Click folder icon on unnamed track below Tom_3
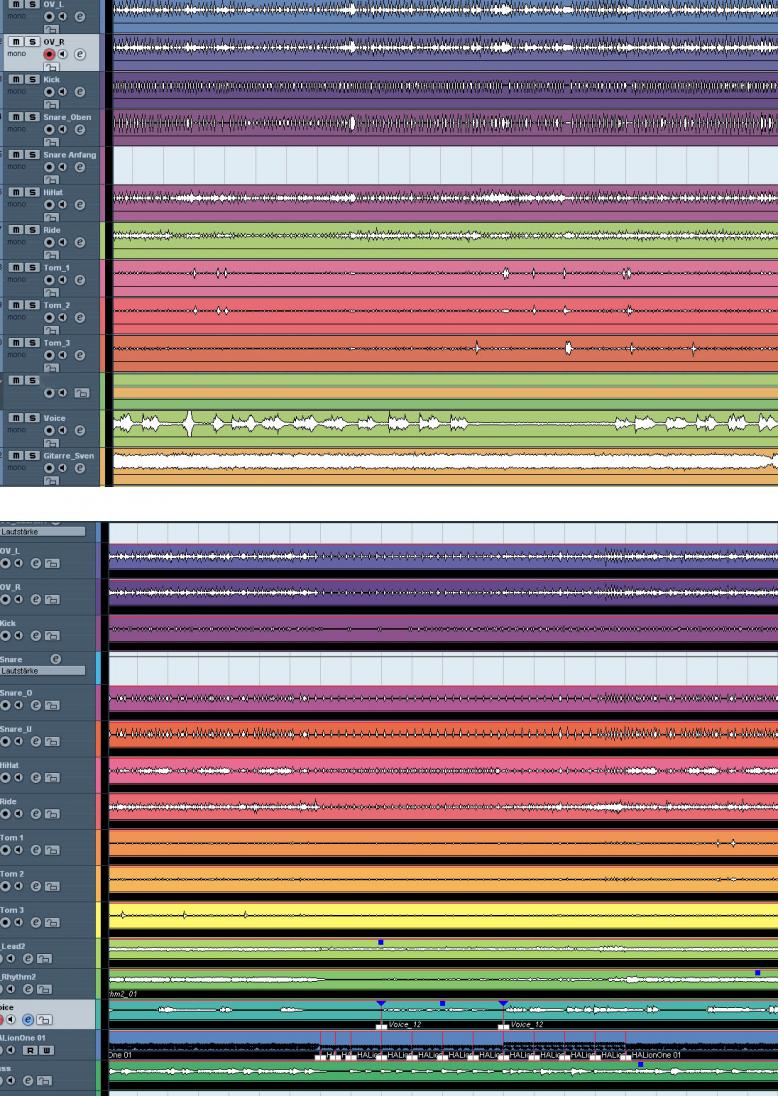The width and height of the screenshot is (778, 1096). tap(81, 393)
